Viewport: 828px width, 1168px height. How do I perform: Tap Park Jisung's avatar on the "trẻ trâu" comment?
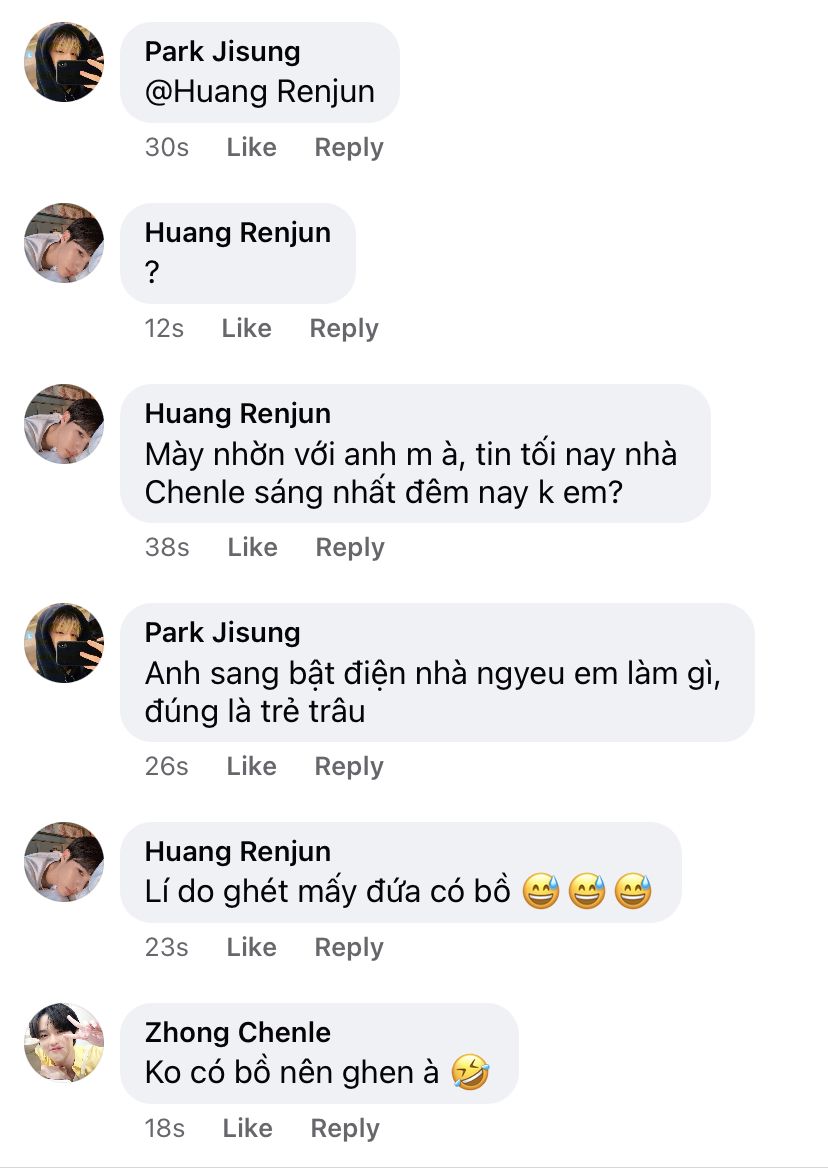coord(64,643)
